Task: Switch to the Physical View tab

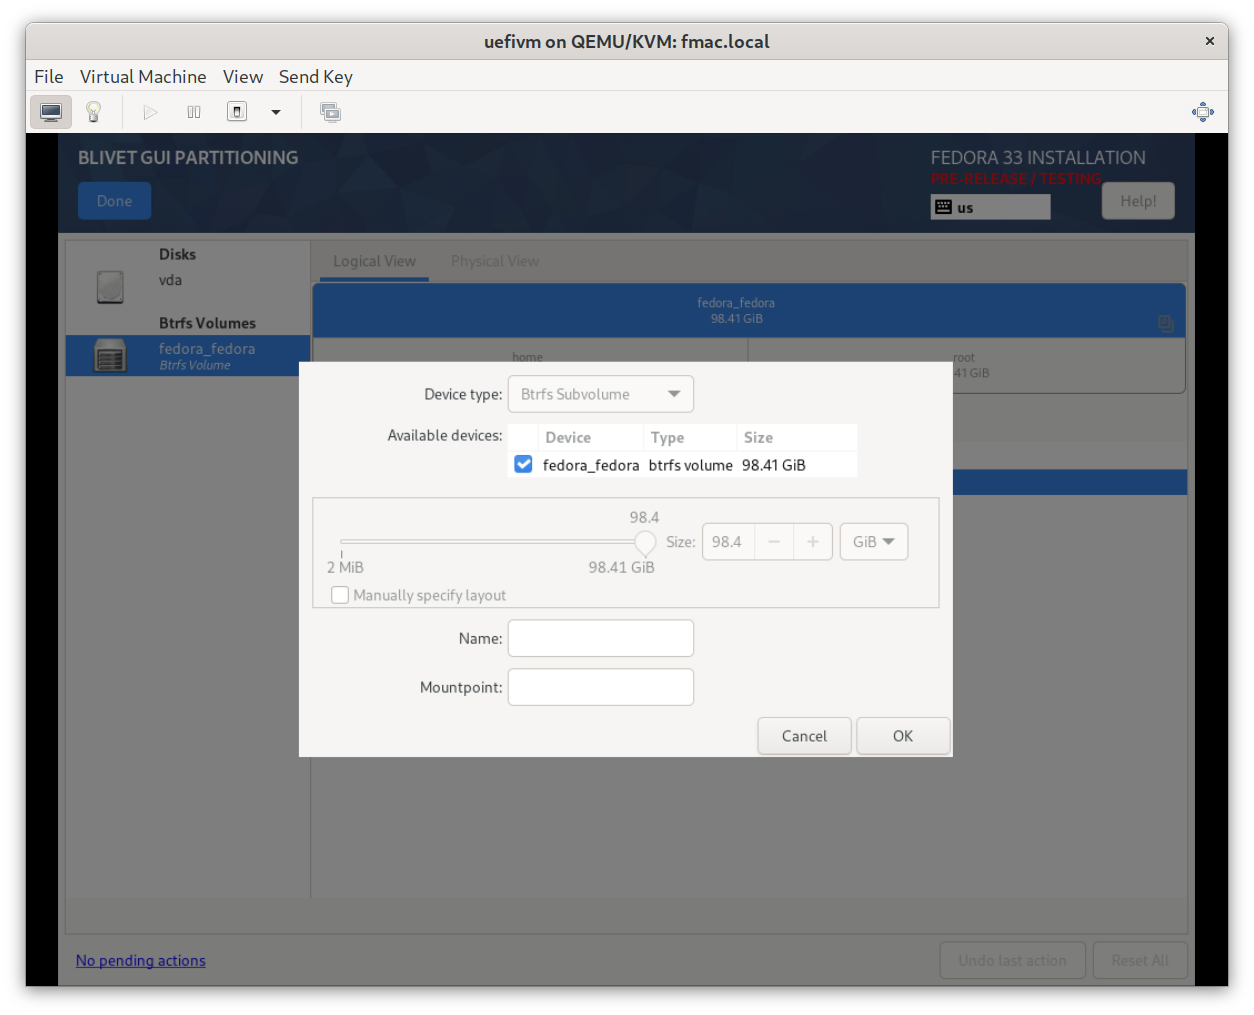Action: (x=495, y=261)
